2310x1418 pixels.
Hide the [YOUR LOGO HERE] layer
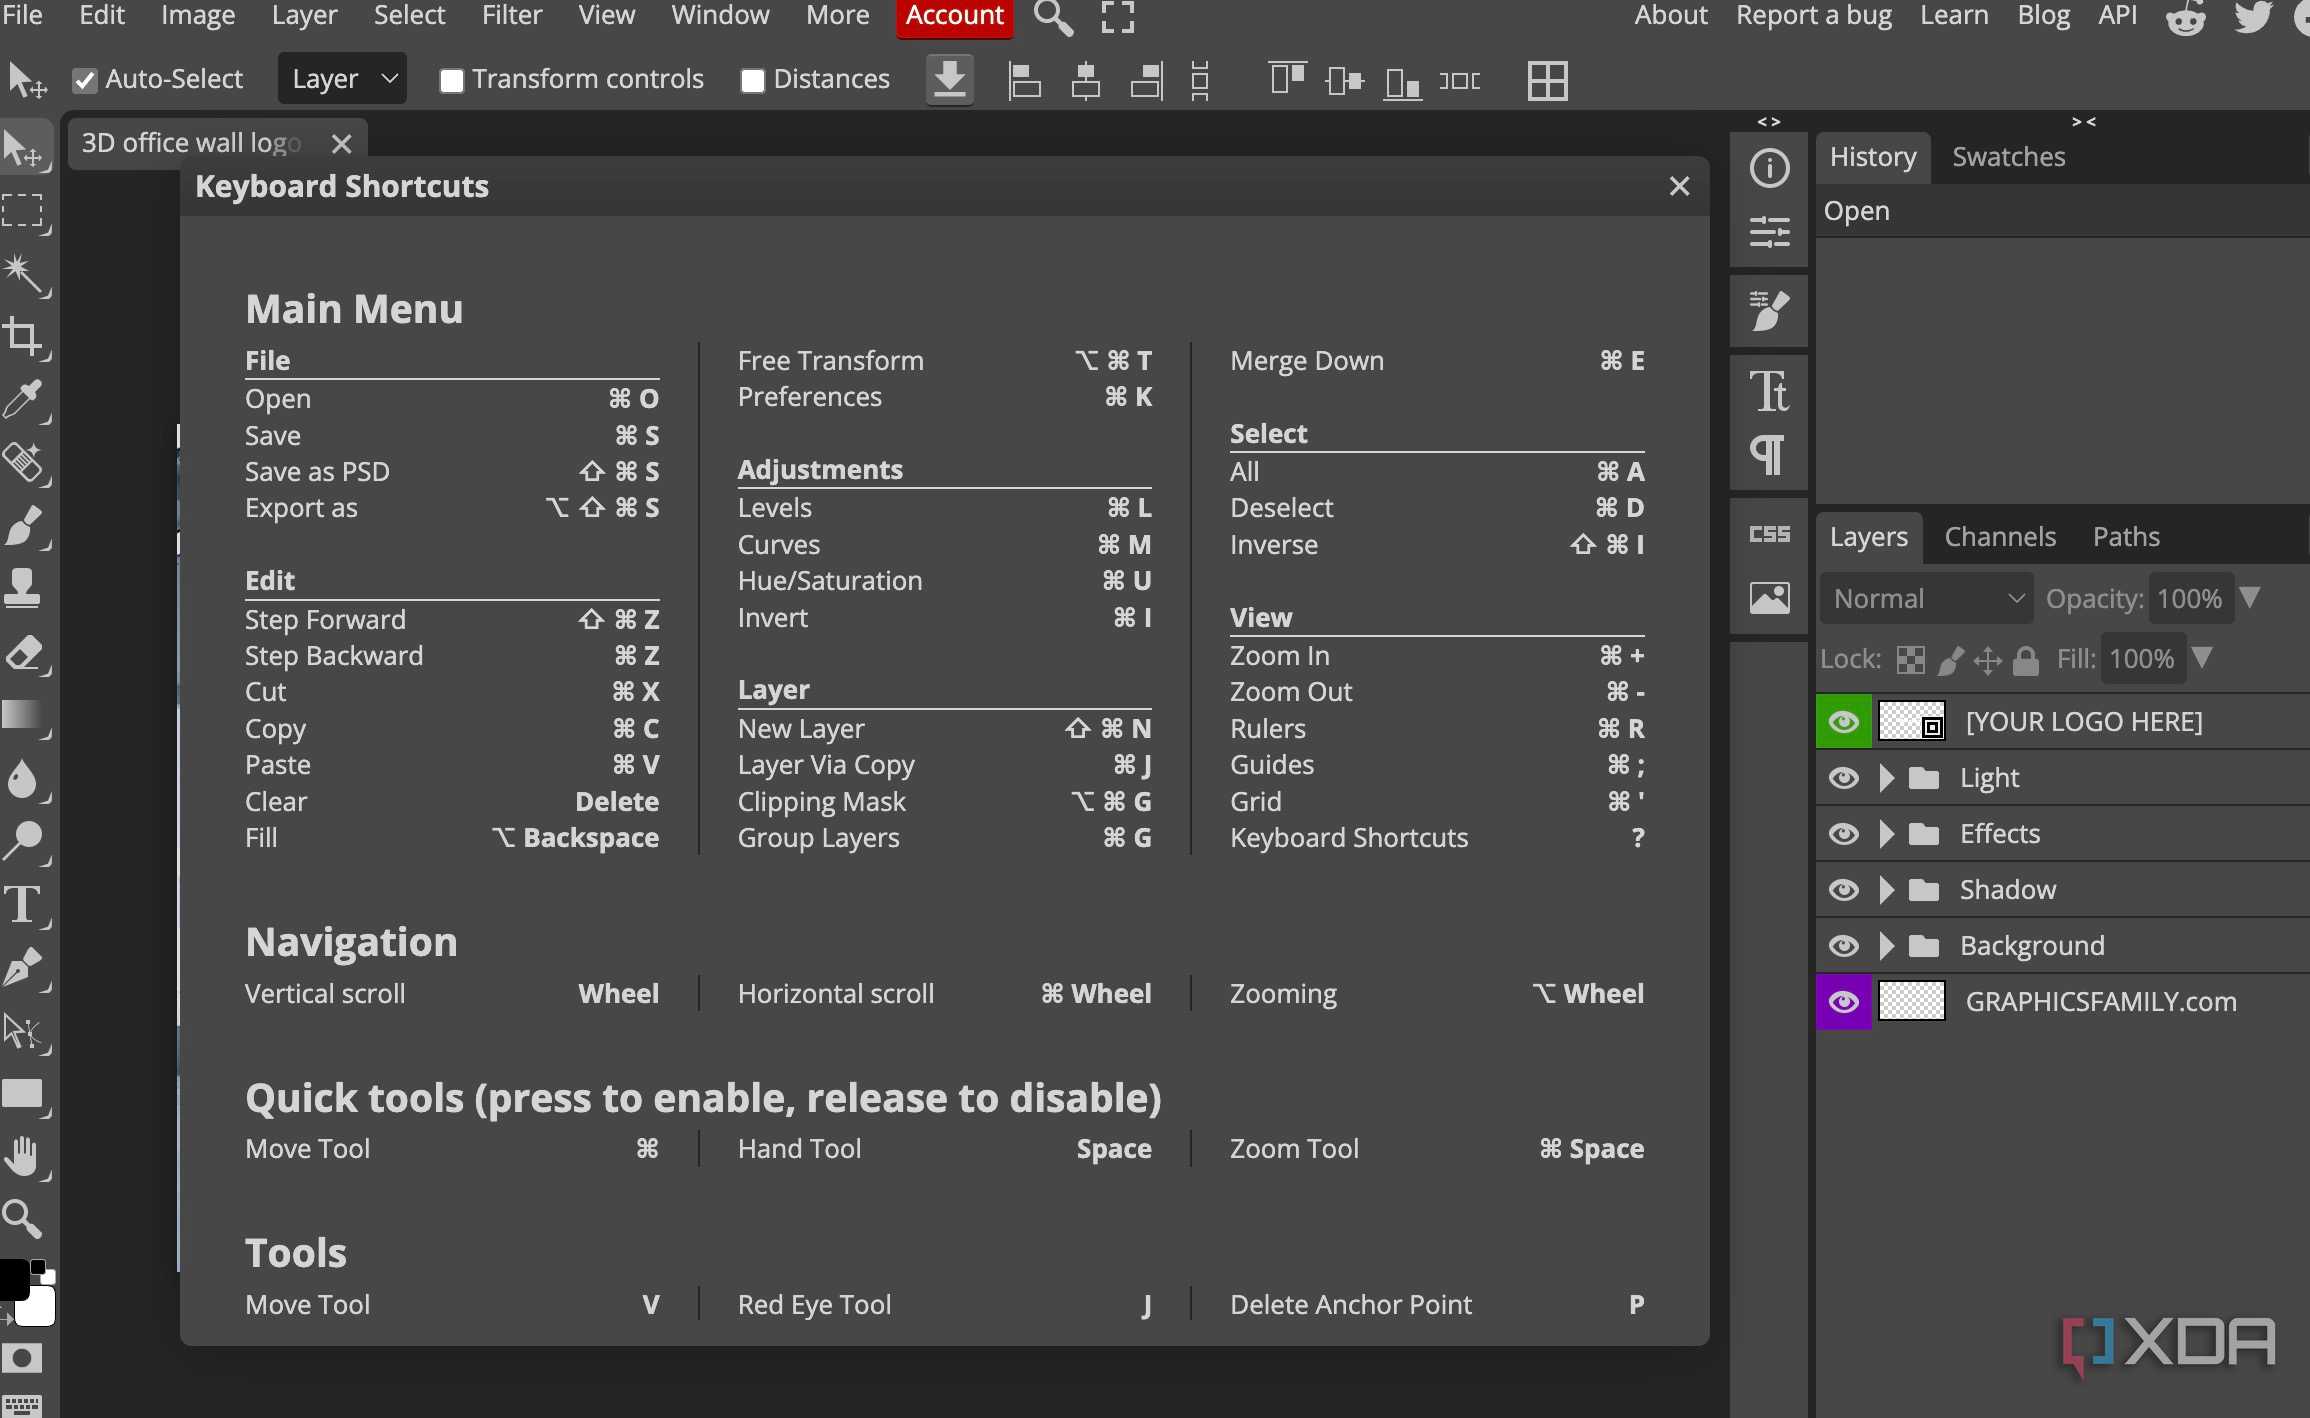click(1843, 721)
